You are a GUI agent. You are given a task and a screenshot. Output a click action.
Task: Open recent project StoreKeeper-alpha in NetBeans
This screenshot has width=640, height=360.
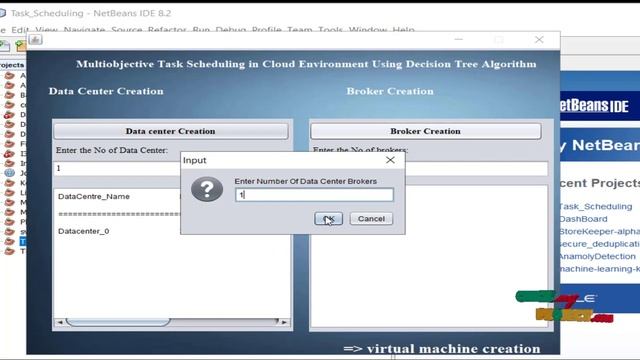click(x=600, y=231)
